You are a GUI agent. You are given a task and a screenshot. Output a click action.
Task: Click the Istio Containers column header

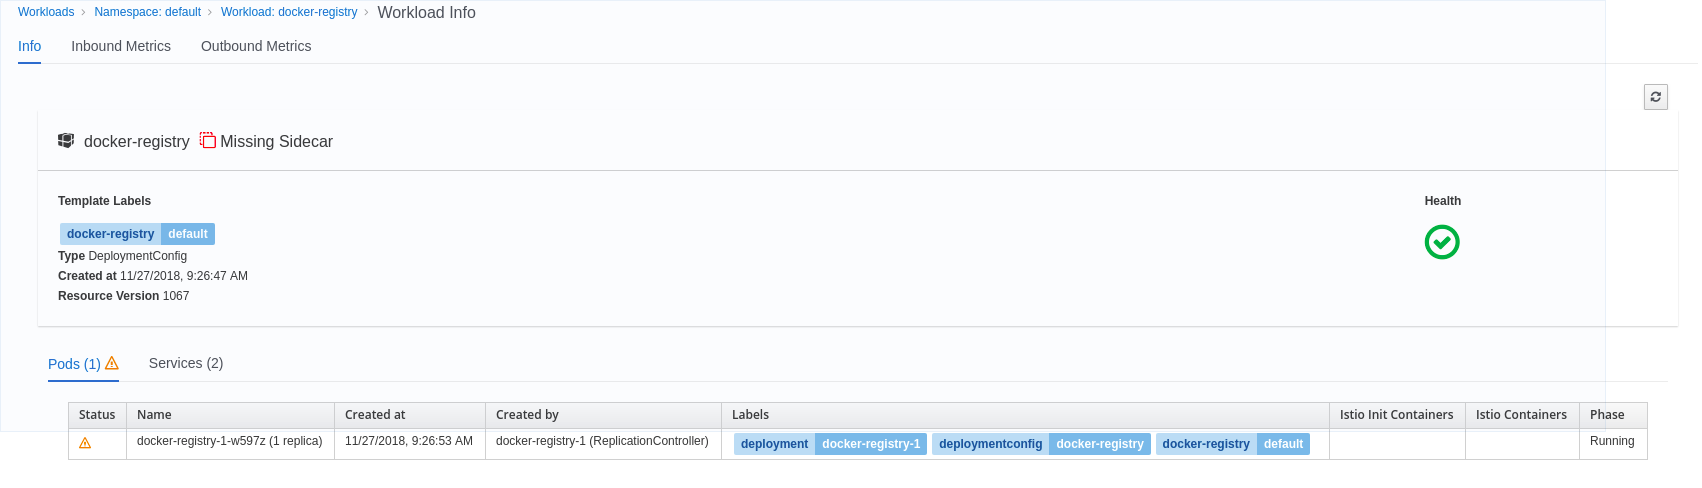(1521, 415)
